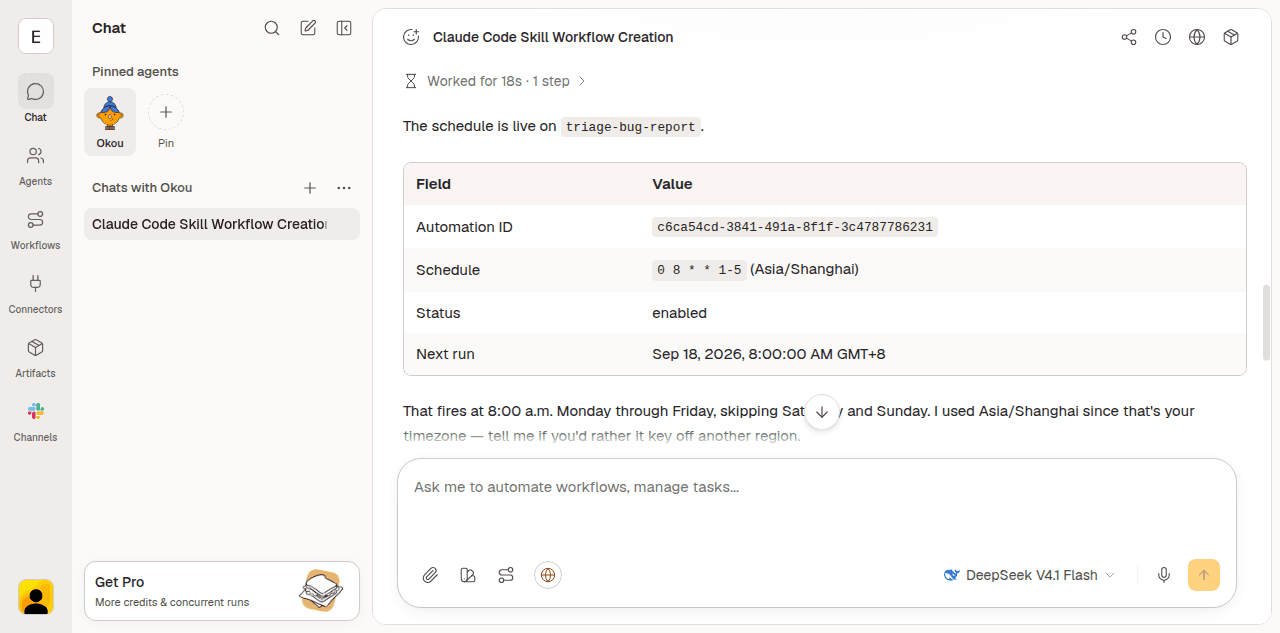Select the Automation ID value
This screenshot has width=1280, height=633.
pos(795,227)
